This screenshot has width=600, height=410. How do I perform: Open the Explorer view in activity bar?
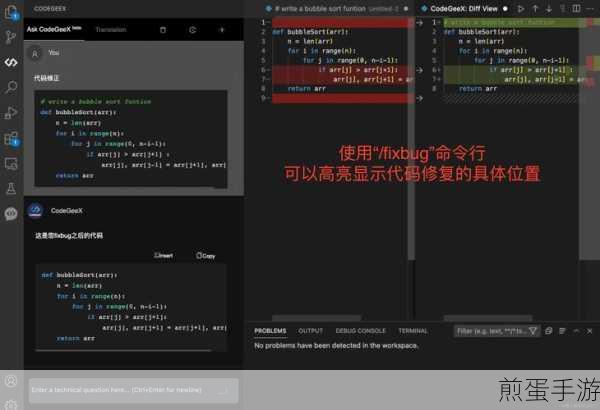click(11, 13)
